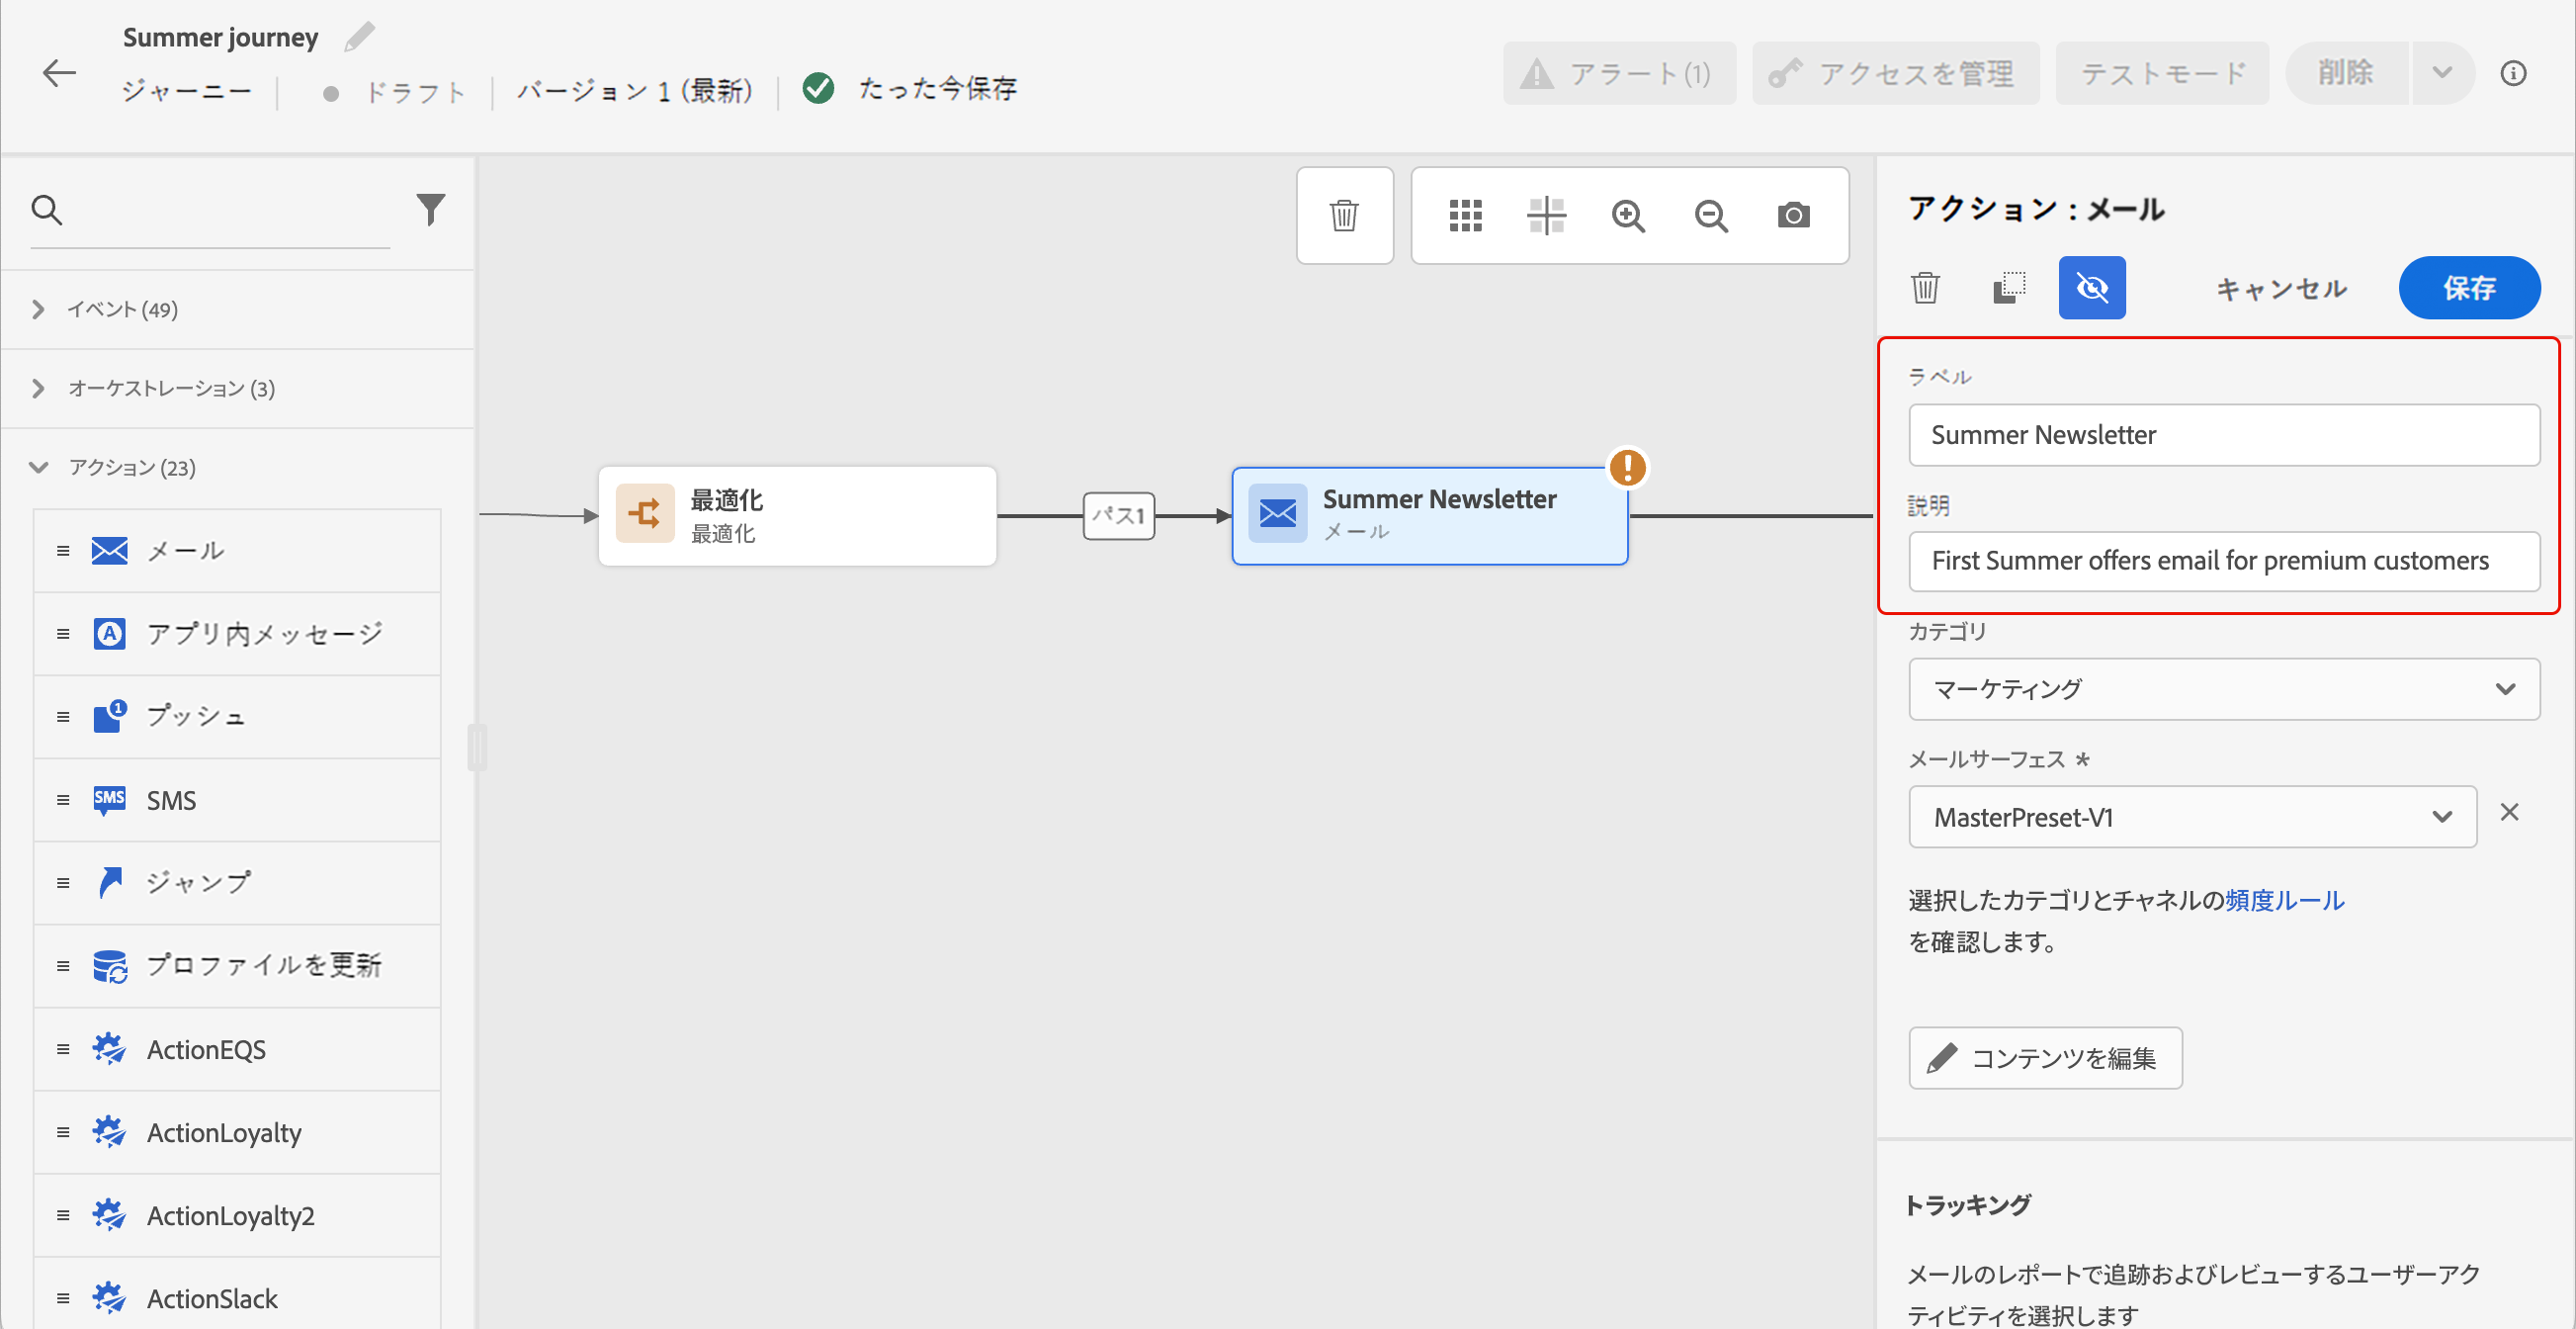2576x1329 pixels.
Task: Click the zoom out magnifier icon
Action: click(1710, 215)
